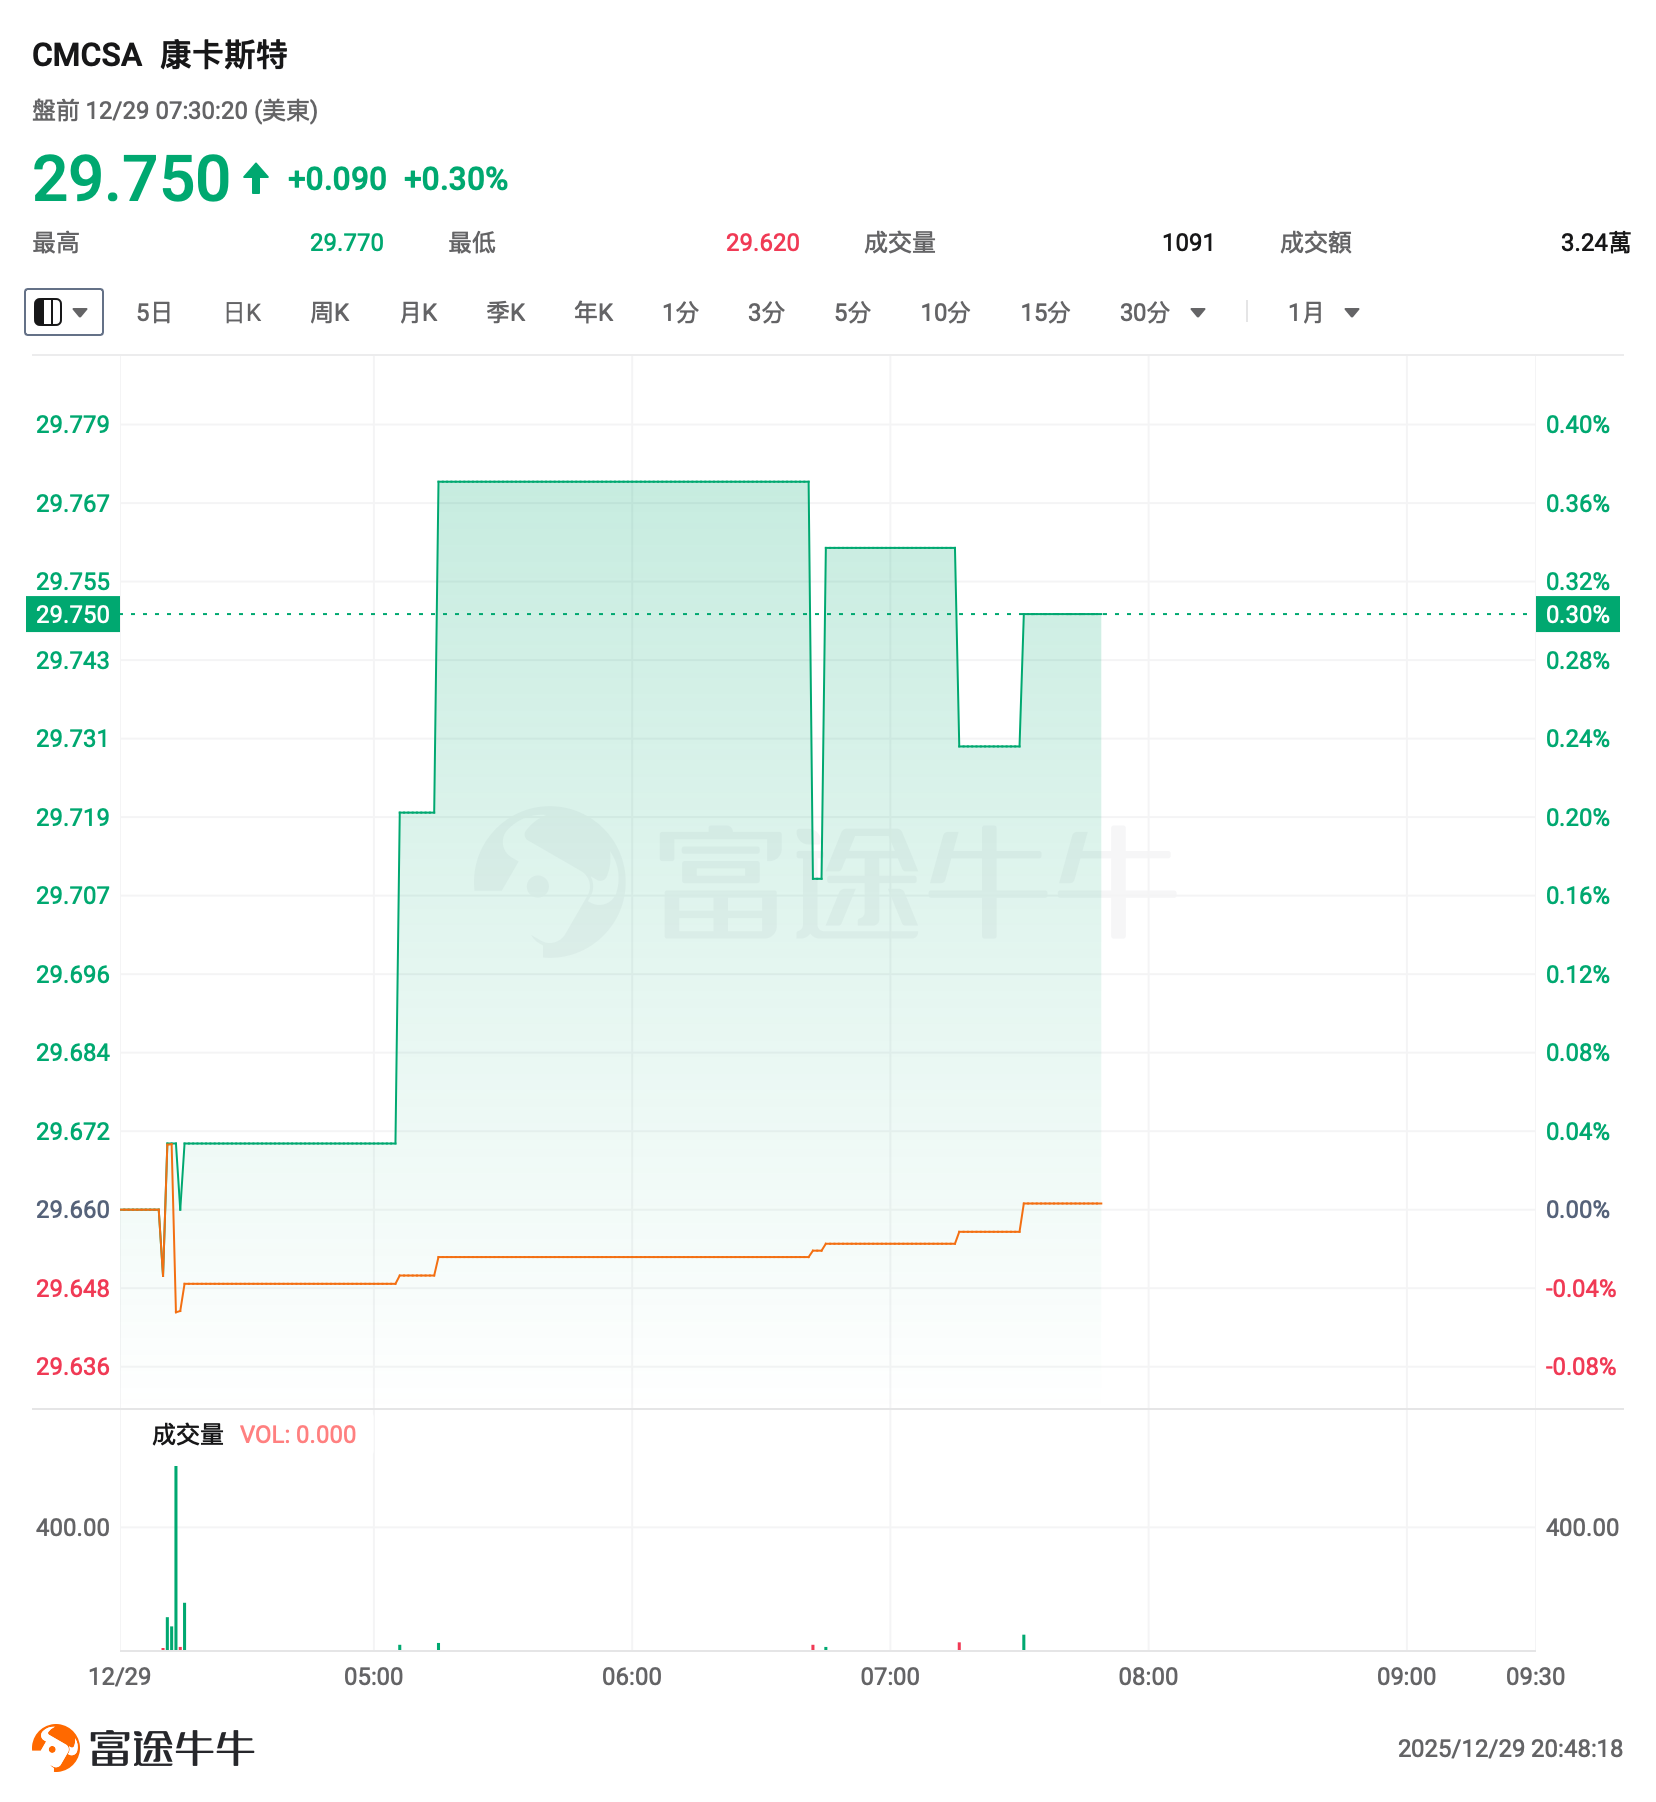Click the 07:00 time axis marker
This screenshot has width=1656, height=1802.
pyautogui.click(x=890, y=1677)
